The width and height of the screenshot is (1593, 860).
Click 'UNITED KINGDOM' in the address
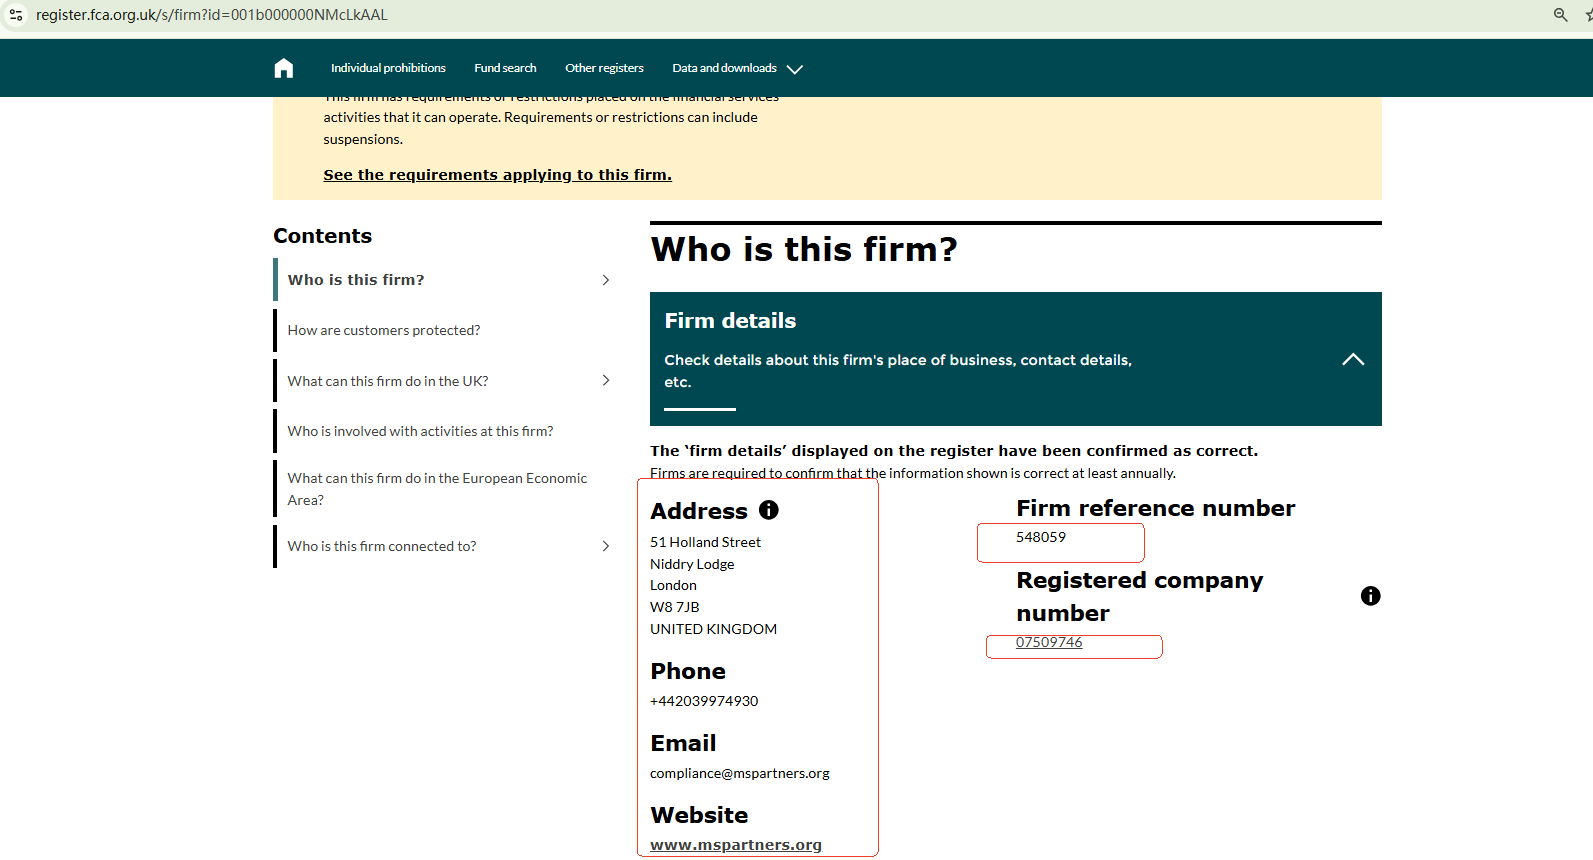[x=713, y=629]
